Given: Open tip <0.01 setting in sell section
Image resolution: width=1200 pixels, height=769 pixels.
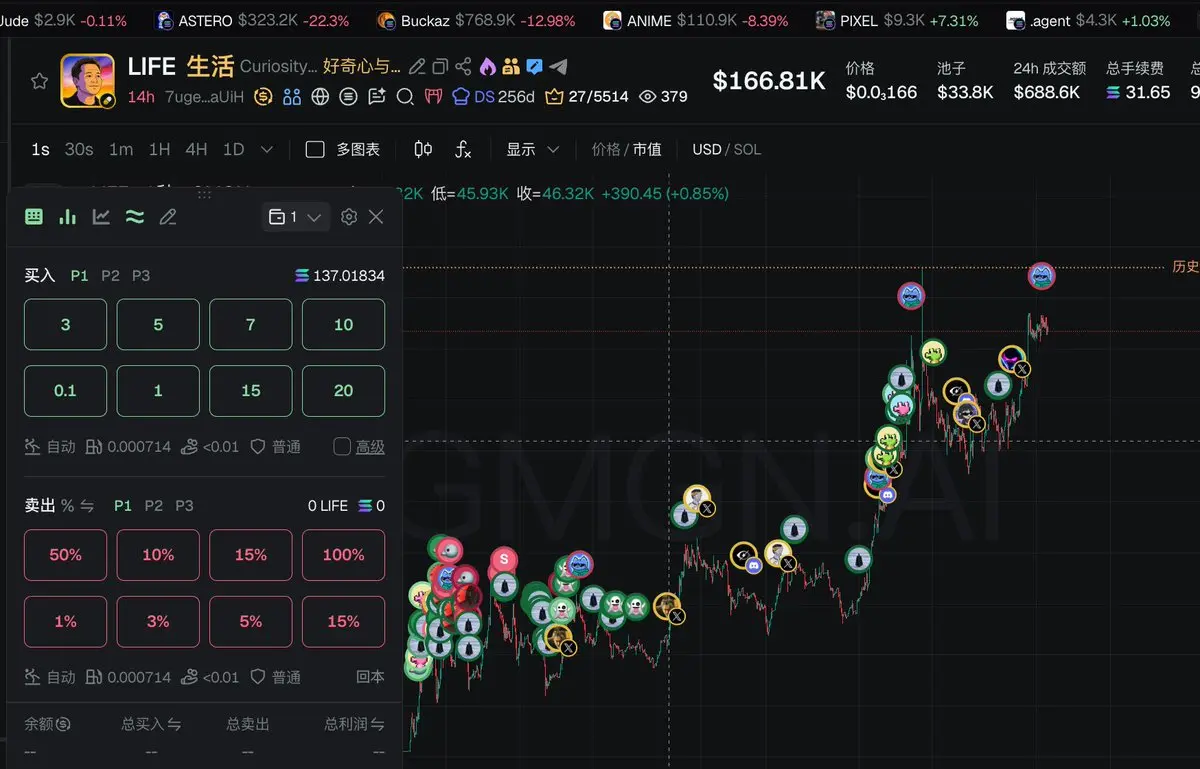Looking at the screenshot, I should click(x=210, y=677).
